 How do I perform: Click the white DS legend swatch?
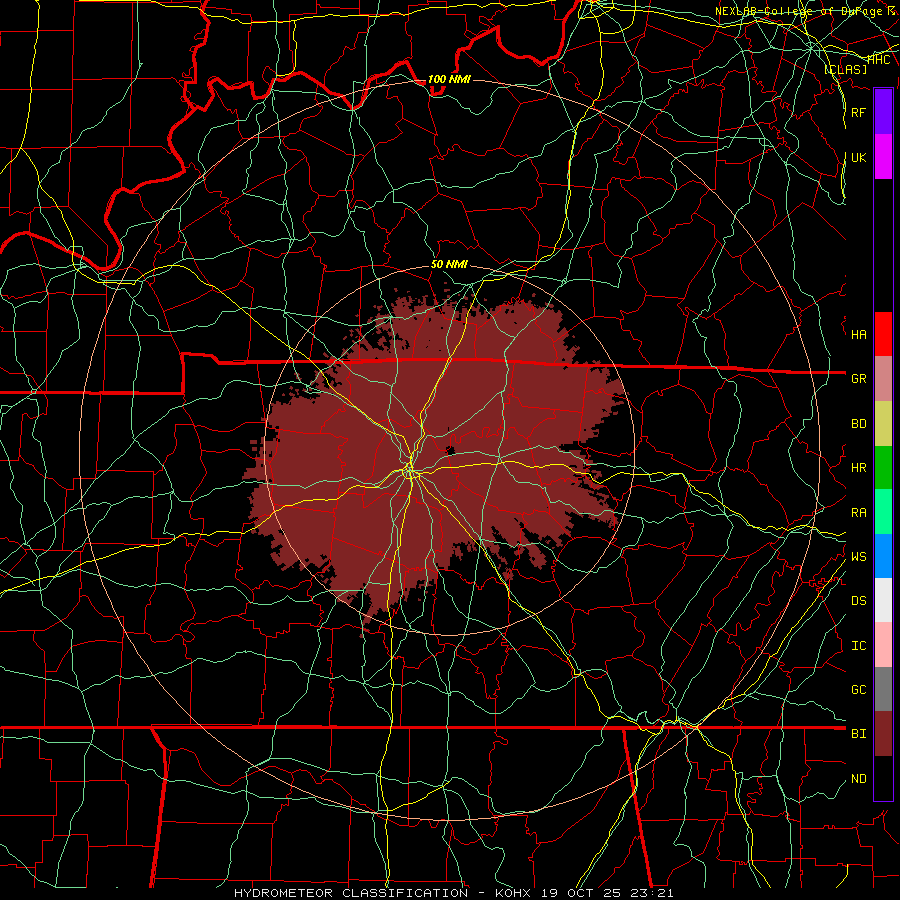tap(883, 600)
